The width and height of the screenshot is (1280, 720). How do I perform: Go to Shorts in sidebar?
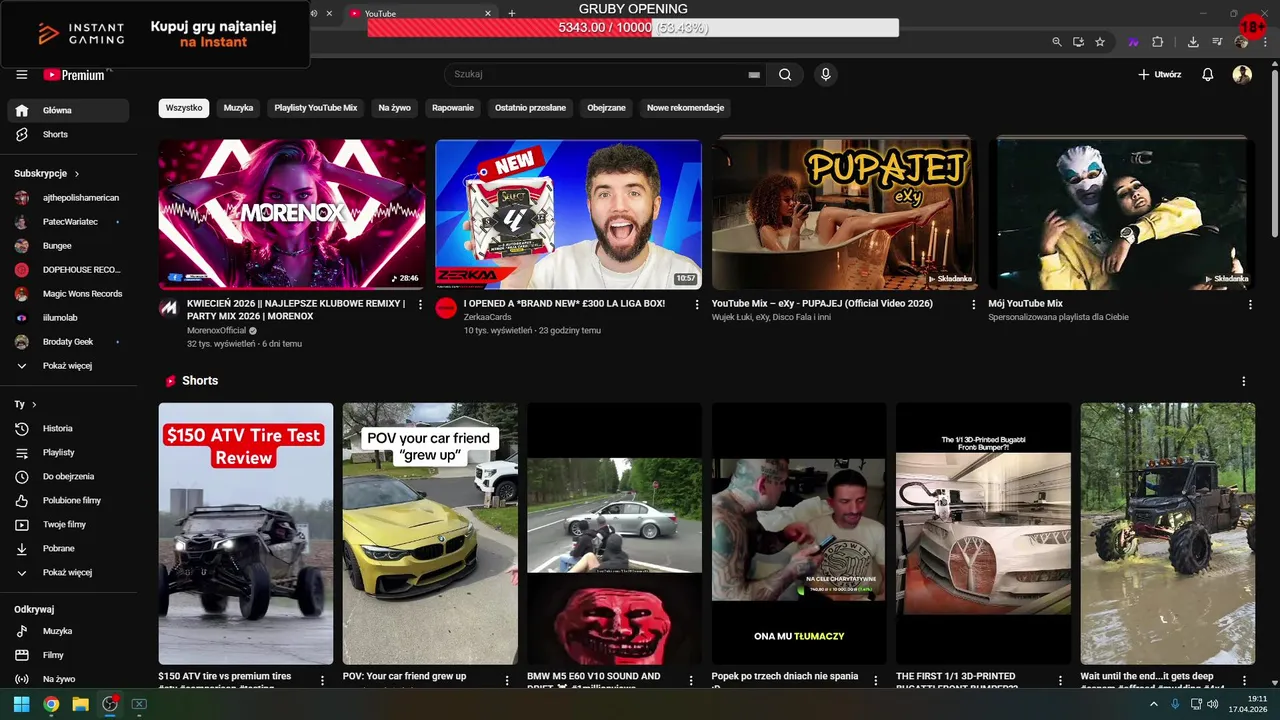(68, 134)
